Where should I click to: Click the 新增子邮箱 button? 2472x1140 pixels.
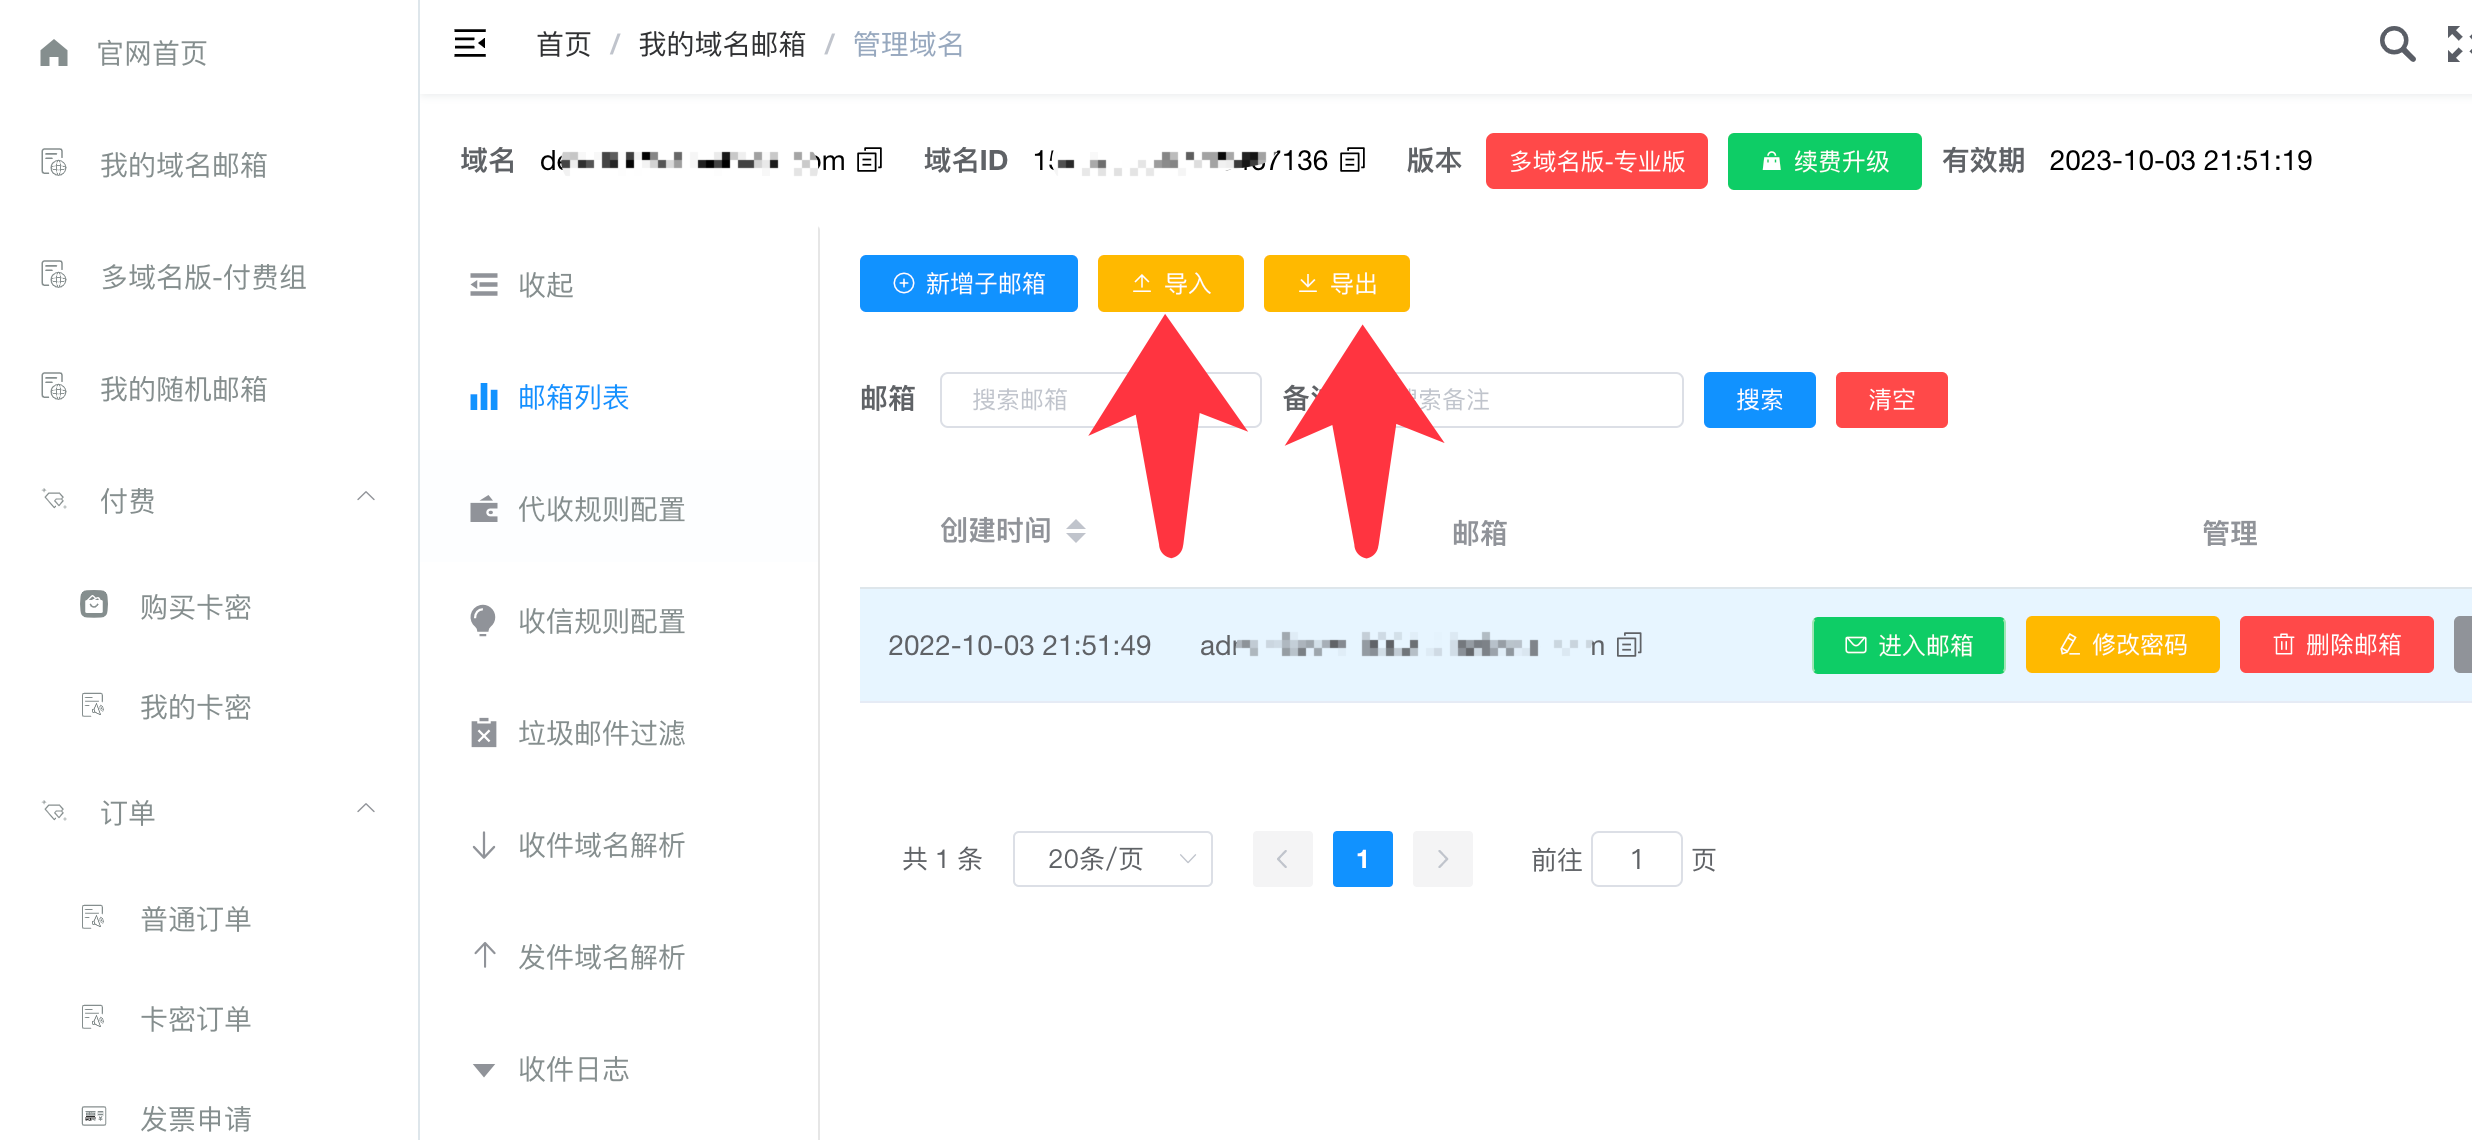[968, 283]
